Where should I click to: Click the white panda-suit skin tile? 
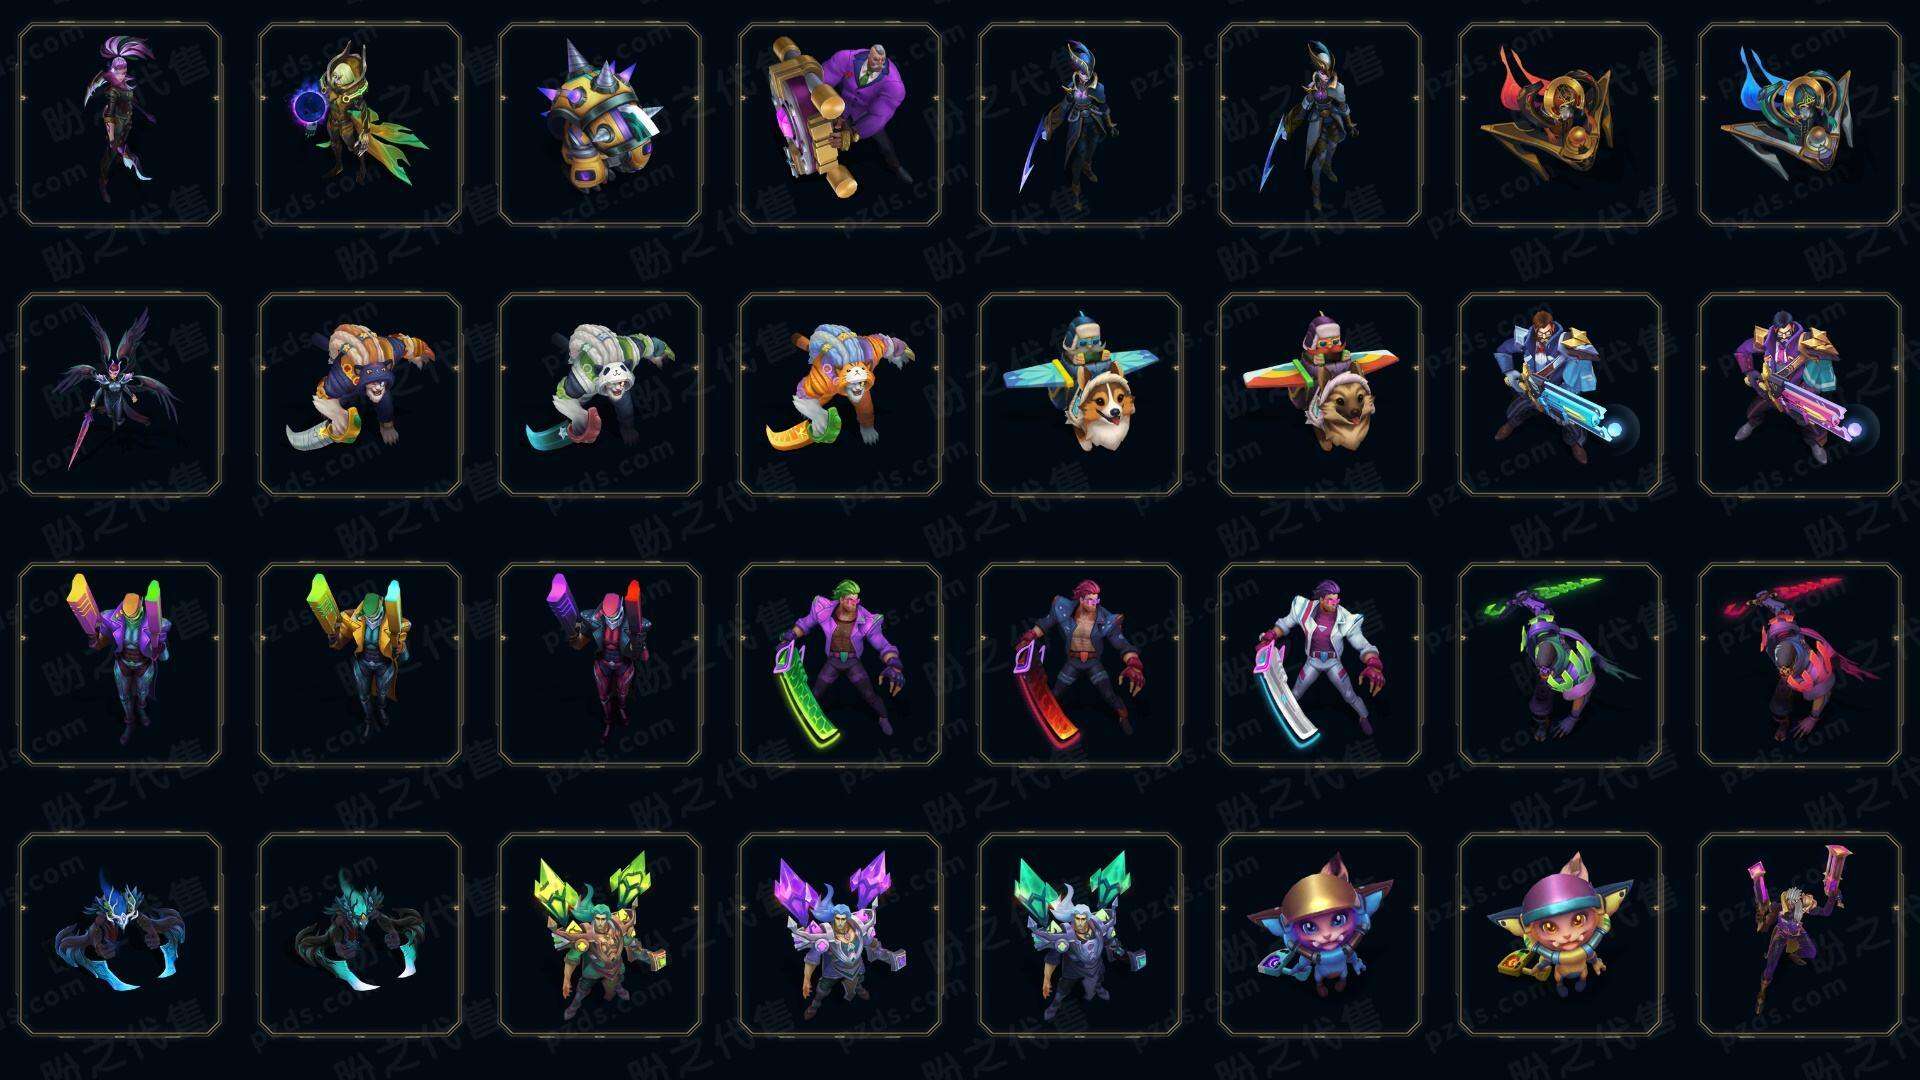(x=600, y=394)
